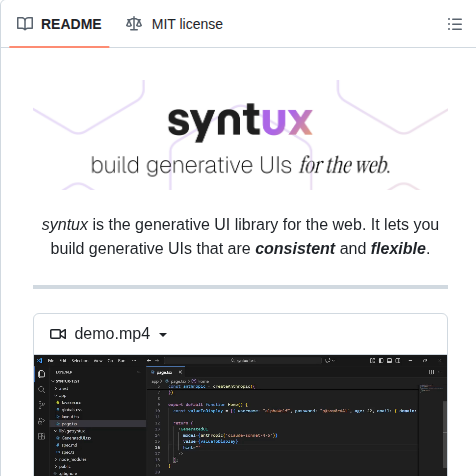Click the bold word "consistent"
Viewport: 476px width, 476px height.
click(x=295, y=249)
